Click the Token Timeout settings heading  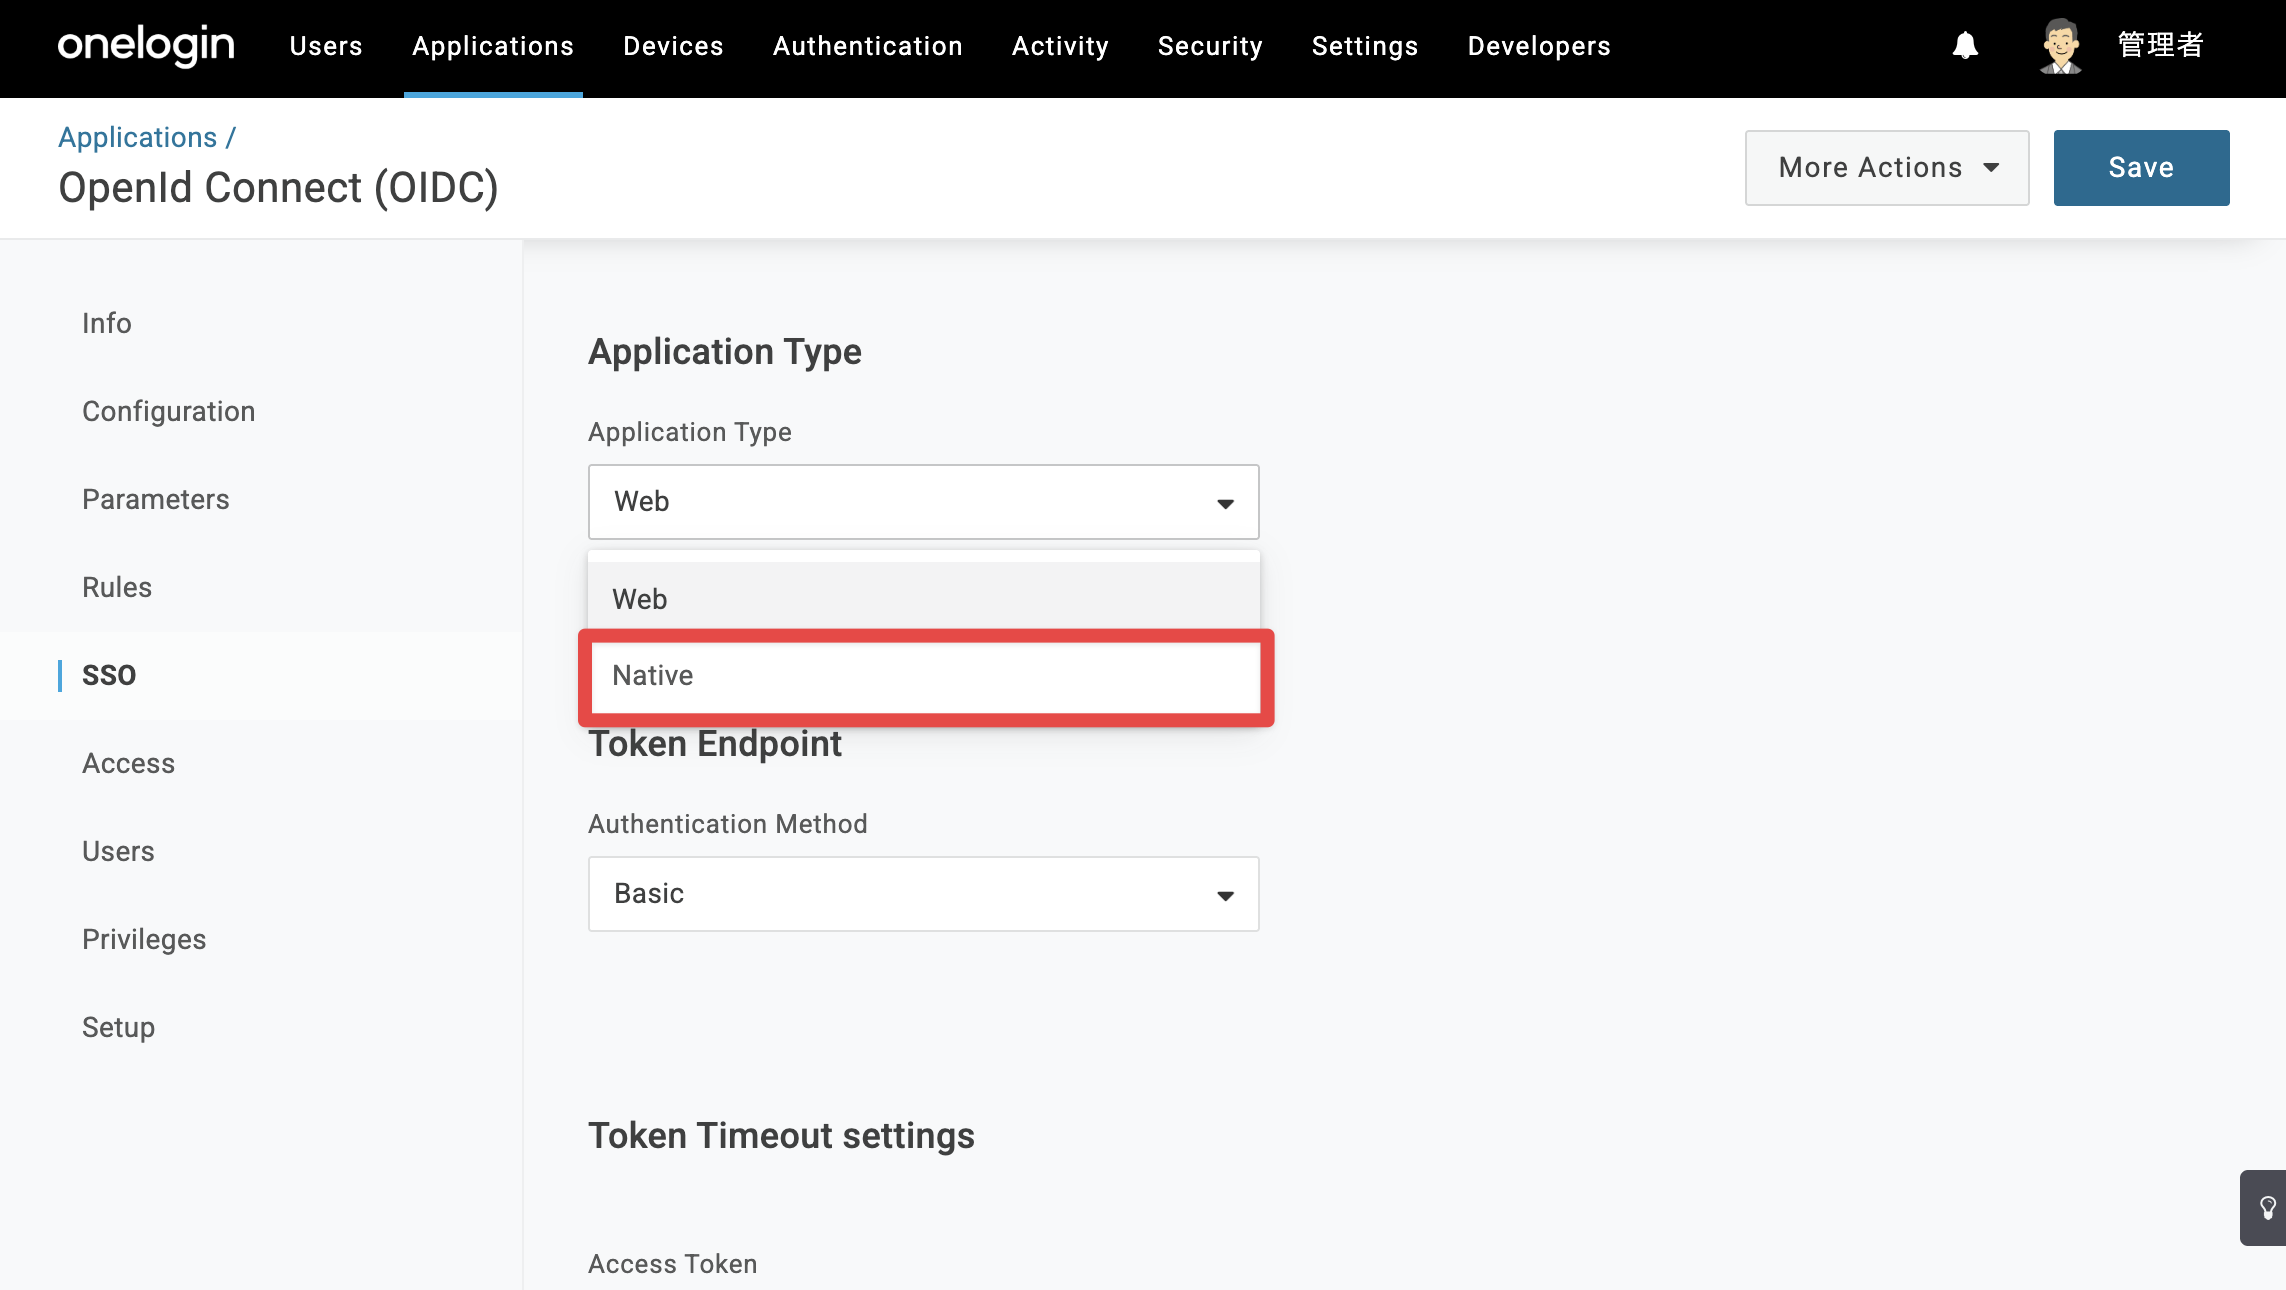781,1136
